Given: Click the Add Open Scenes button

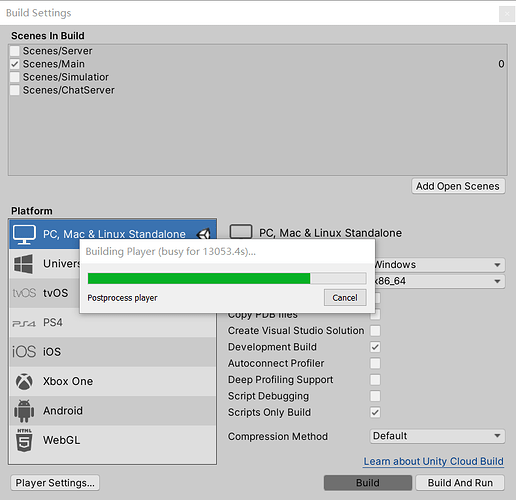Looking at the screenshot, I should [458, 186].
